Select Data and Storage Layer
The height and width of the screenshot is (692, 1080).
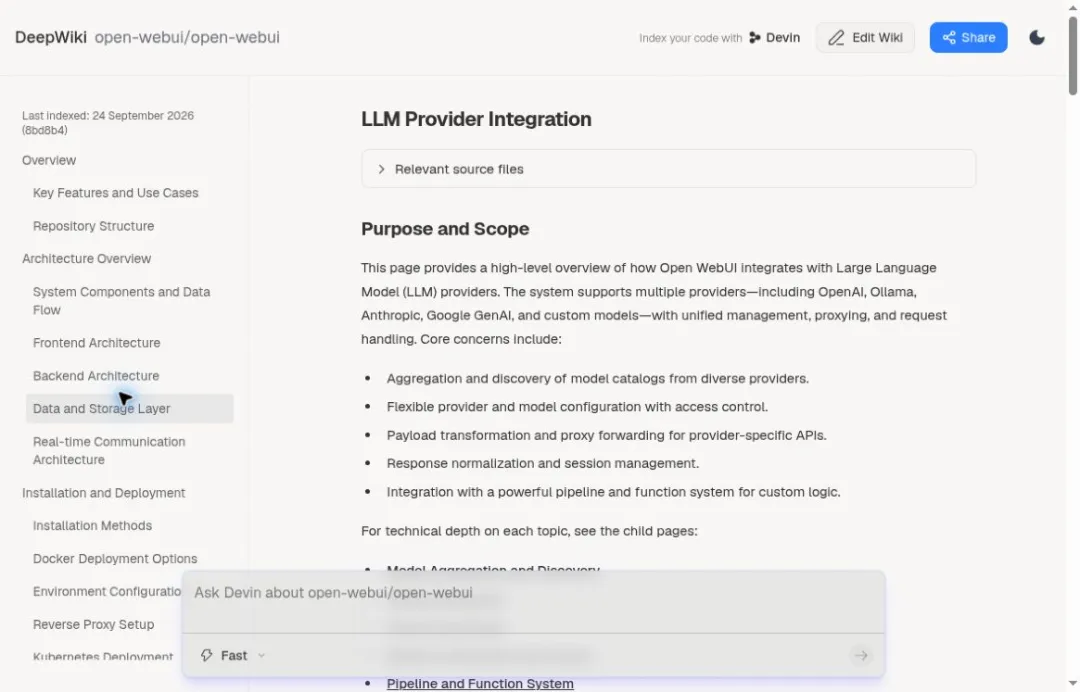pos(129,408)
